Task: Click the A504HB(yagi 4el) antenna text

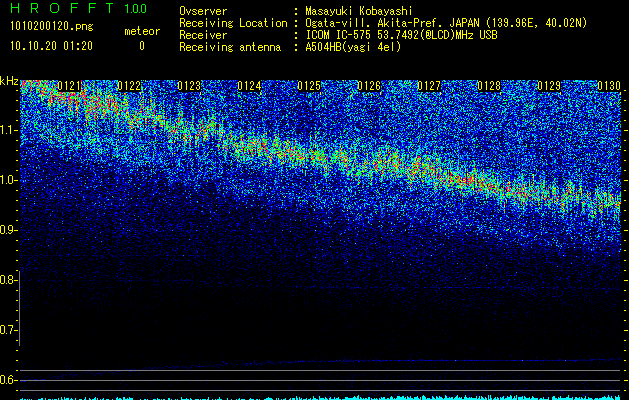Action: [x=353, y=47]
